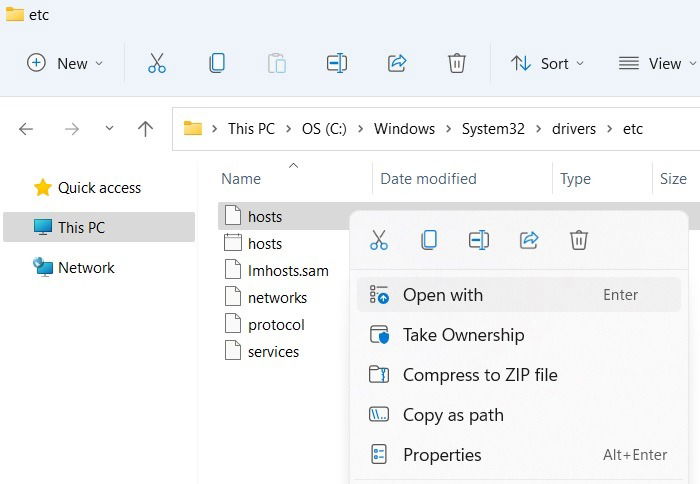The image size is (700, 484).
Task: Click the Delete trash icon in the top toolbar
Action: click(457, 63)
